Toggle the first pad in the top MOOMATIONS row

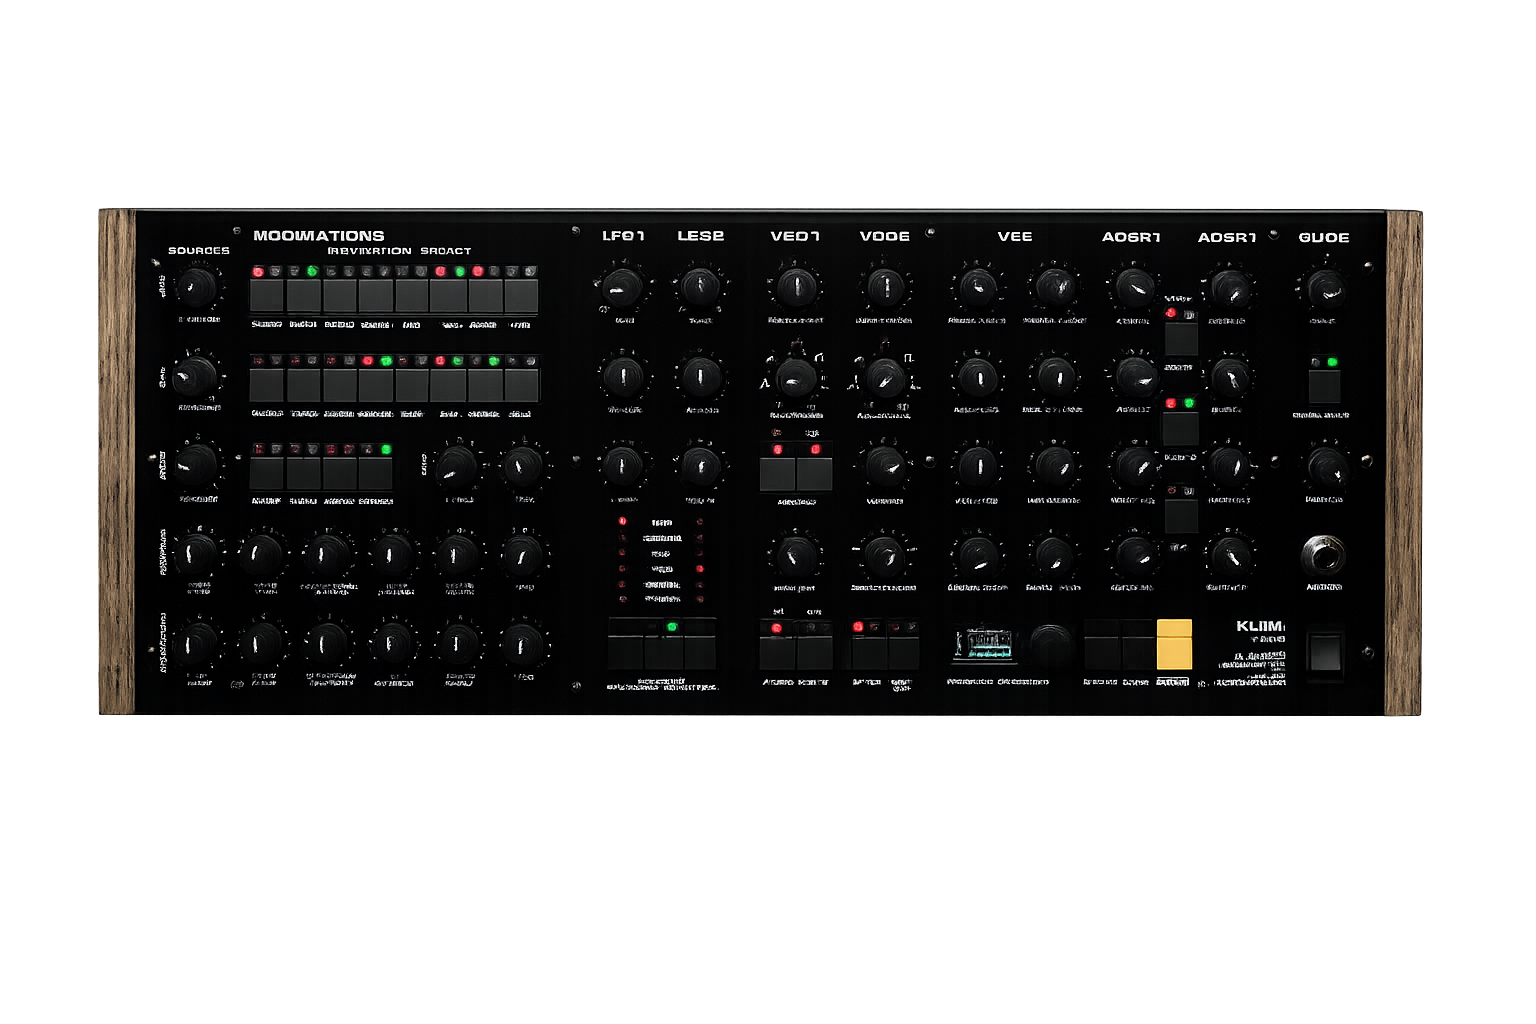click(x=266, y=296)
